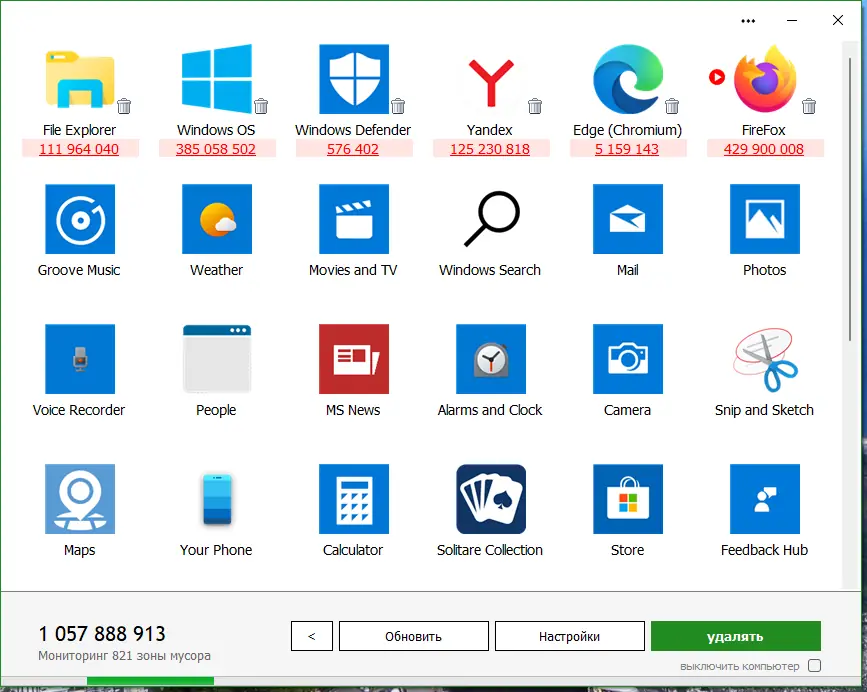The height and width of the screenshot is (692, 867).
Task: Open the FireFox size link 429 900 008
Action: (764, 149)
